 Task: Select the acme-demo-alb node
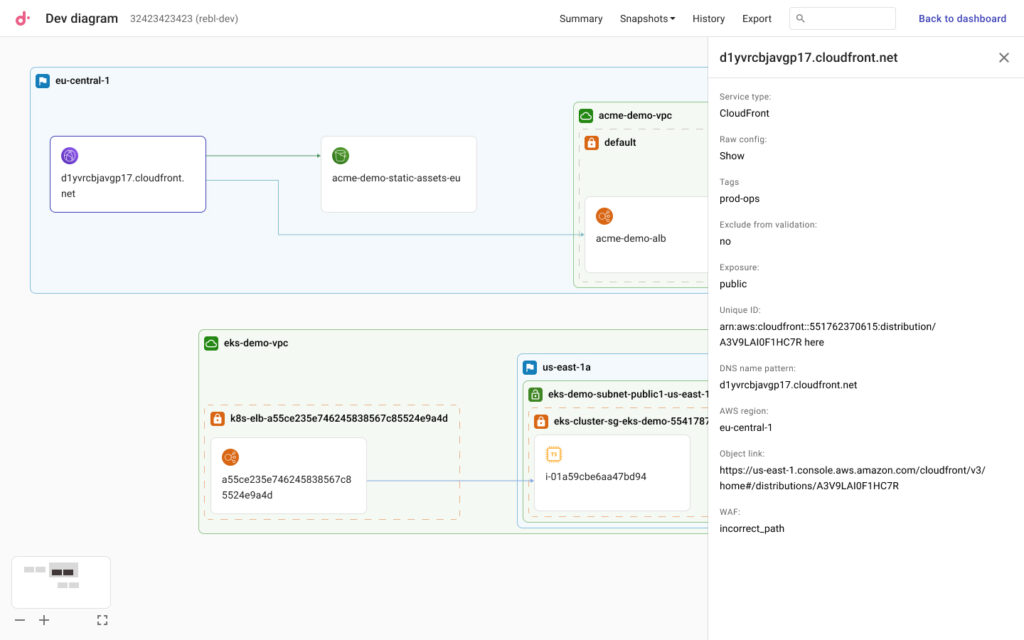(647, 235)
